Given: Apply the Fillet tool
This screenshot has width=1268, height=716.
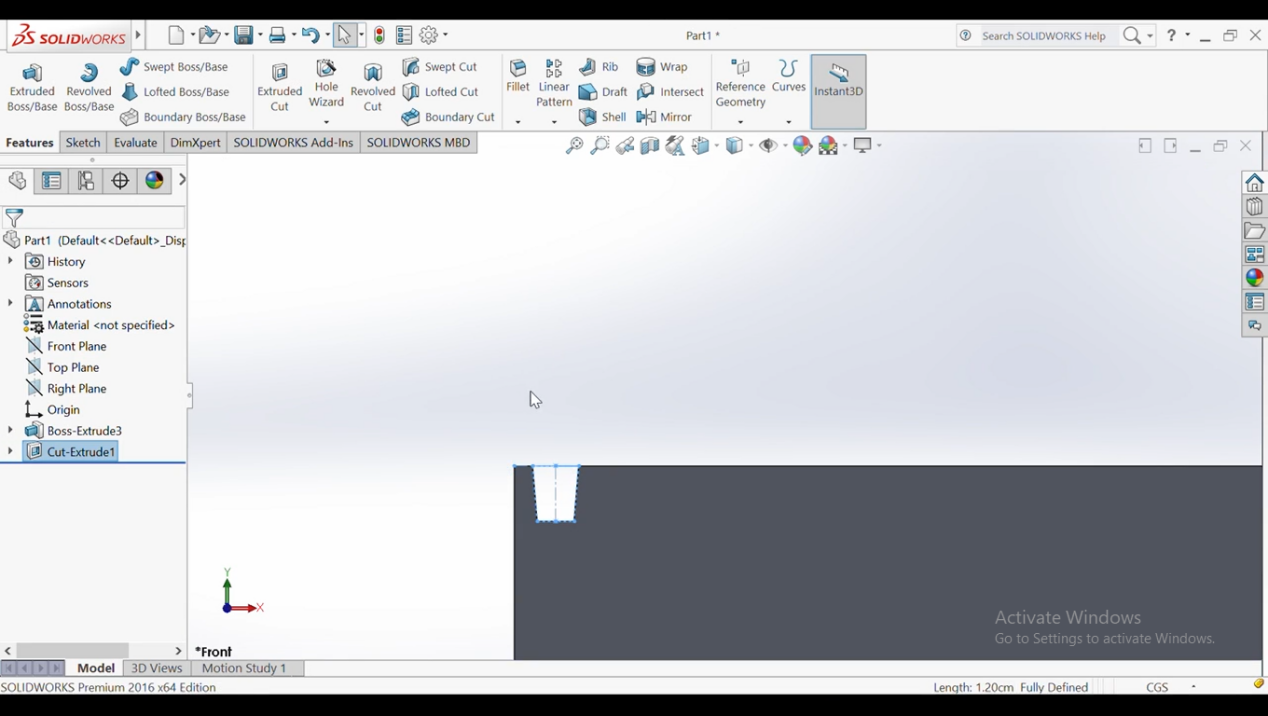Looking at the screenshot, I should tap(518, 77).
